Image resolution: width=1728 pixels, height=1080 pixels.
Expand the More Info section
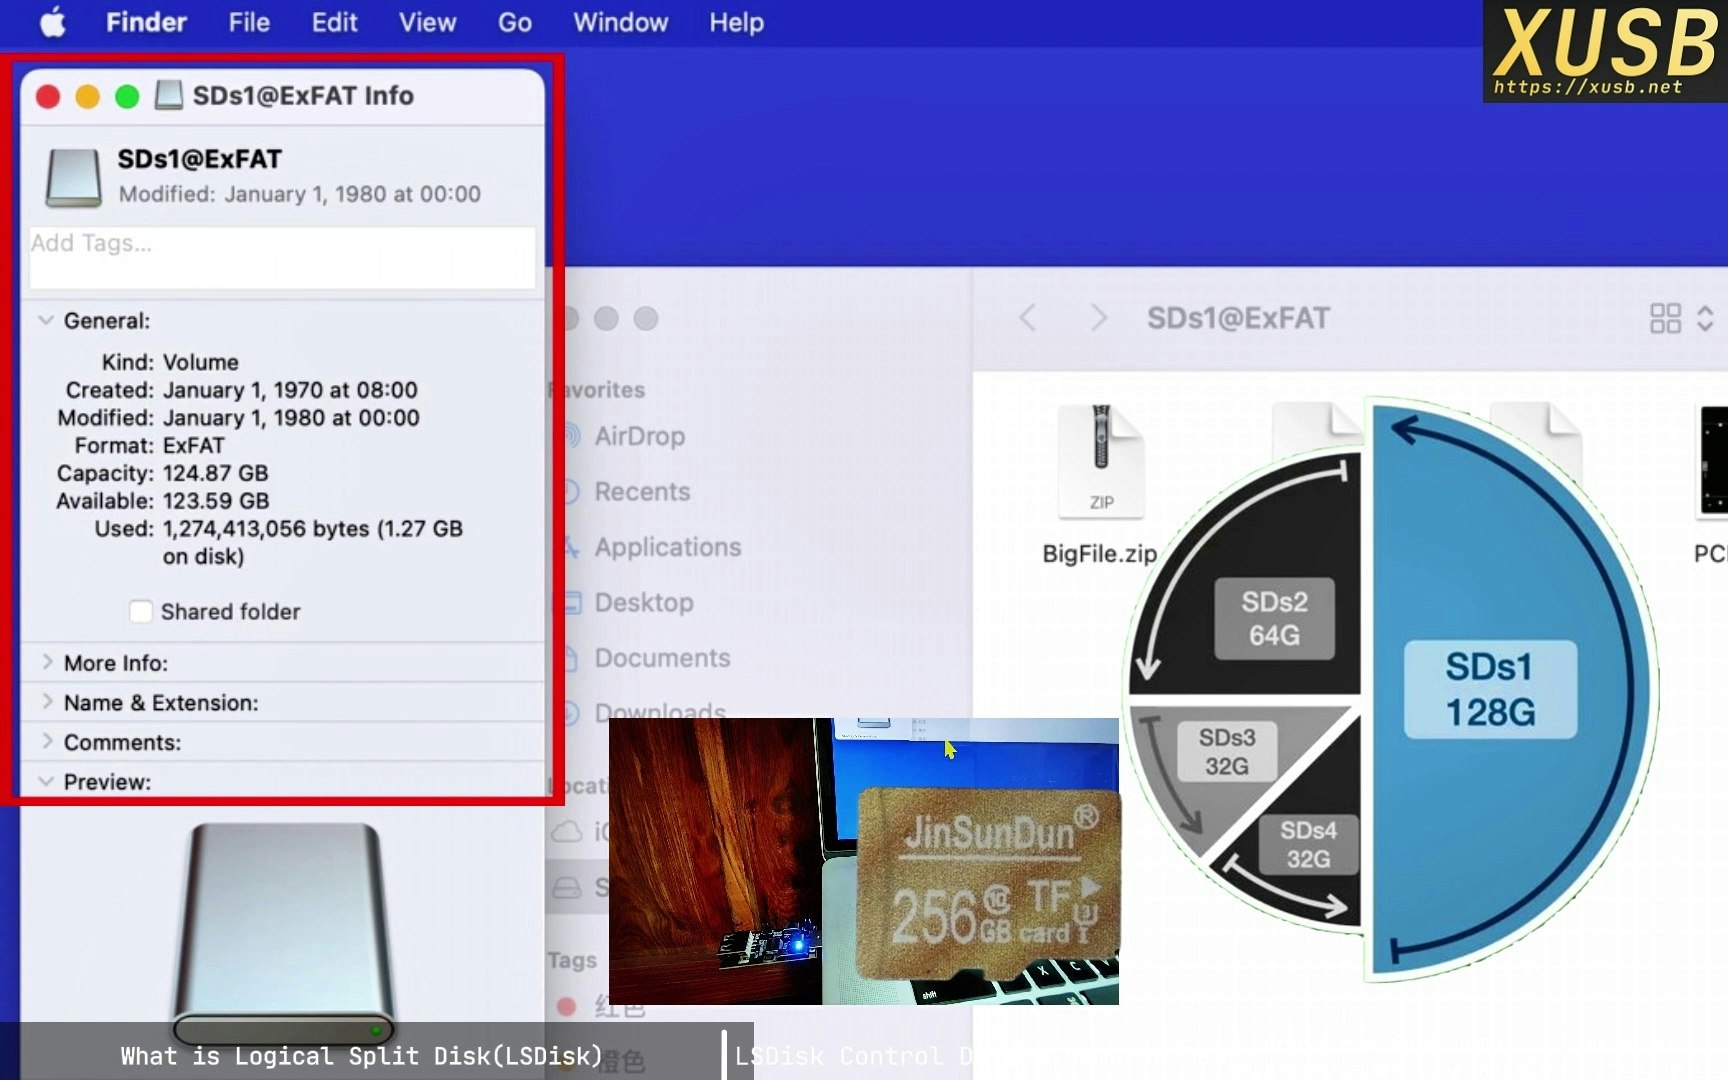point(47,662)
